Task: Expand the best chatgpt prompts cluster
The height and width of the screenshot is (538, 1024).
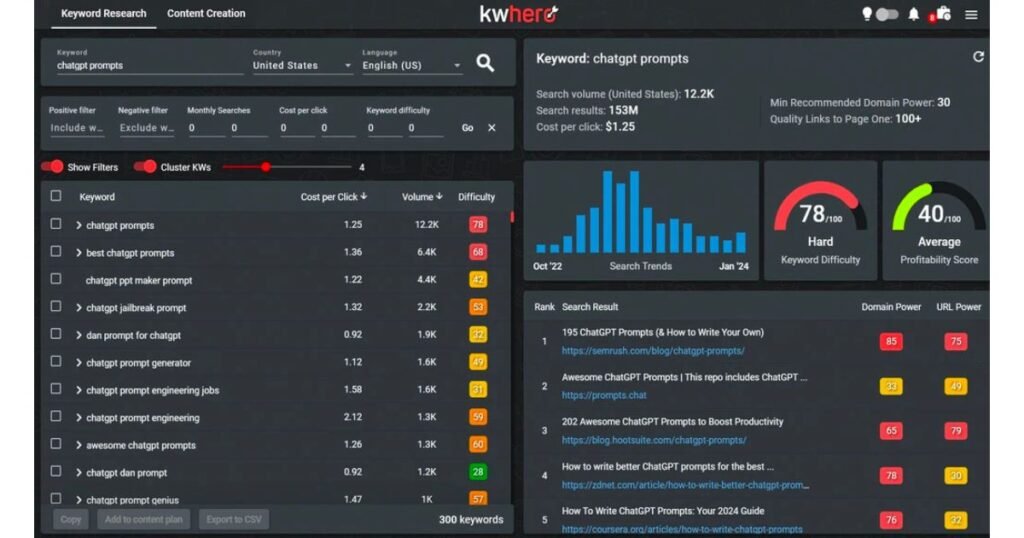Action: point(78,253)
